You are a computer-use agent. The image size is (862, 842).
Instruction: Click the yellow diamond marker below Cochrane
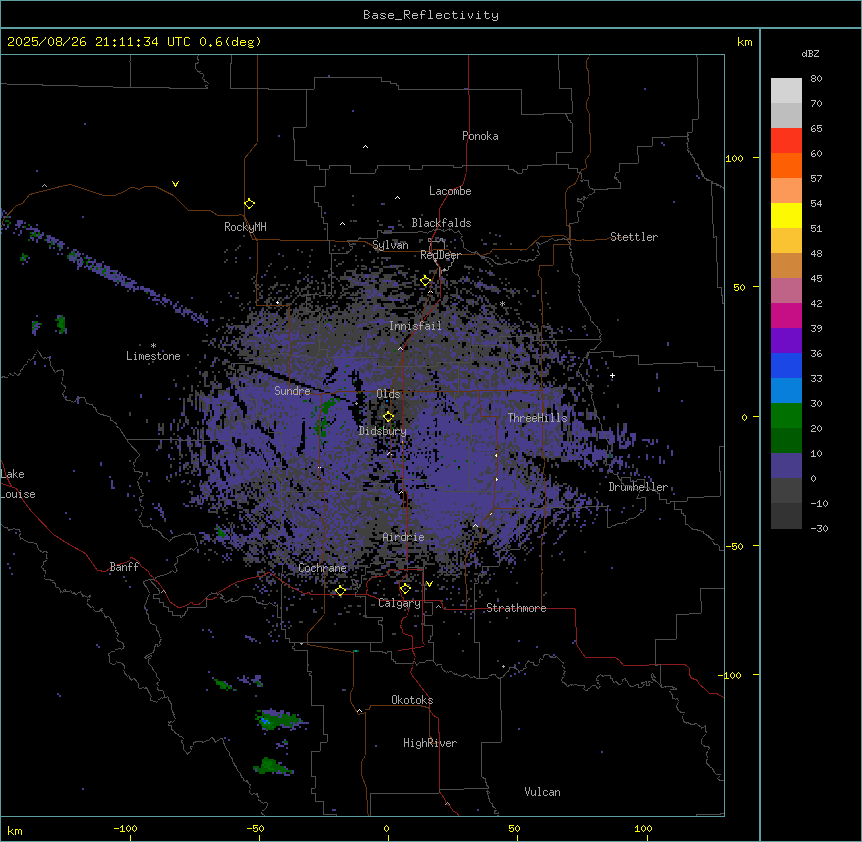340,590
